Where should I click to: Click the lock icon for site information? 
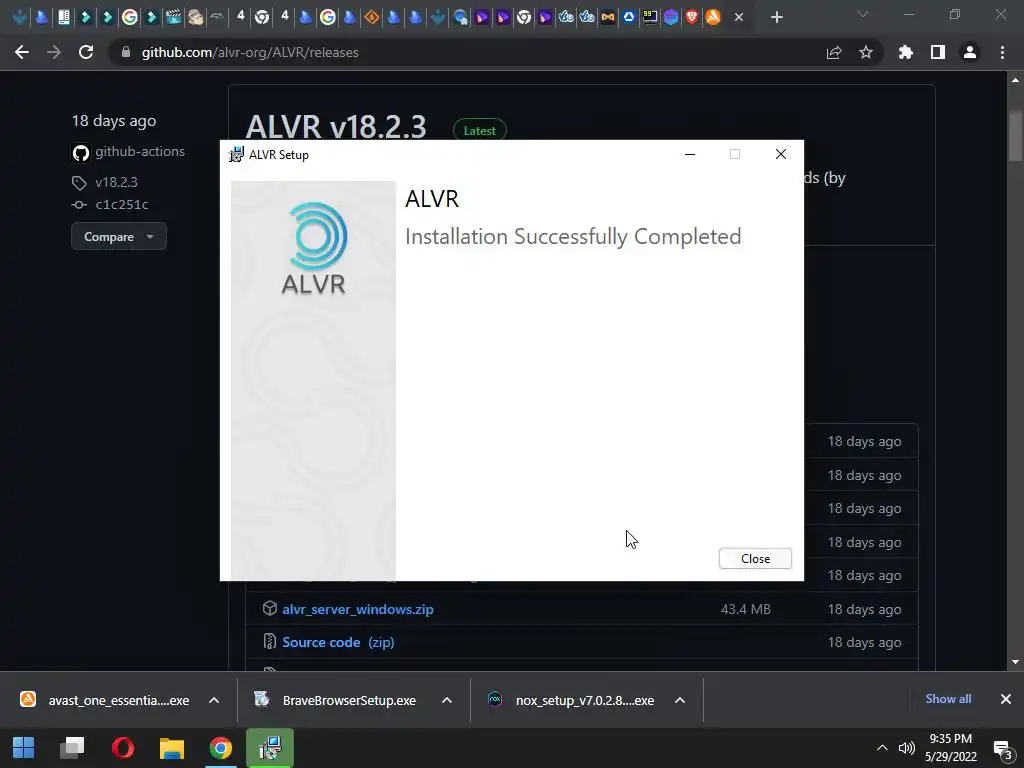tap(126, 52)
